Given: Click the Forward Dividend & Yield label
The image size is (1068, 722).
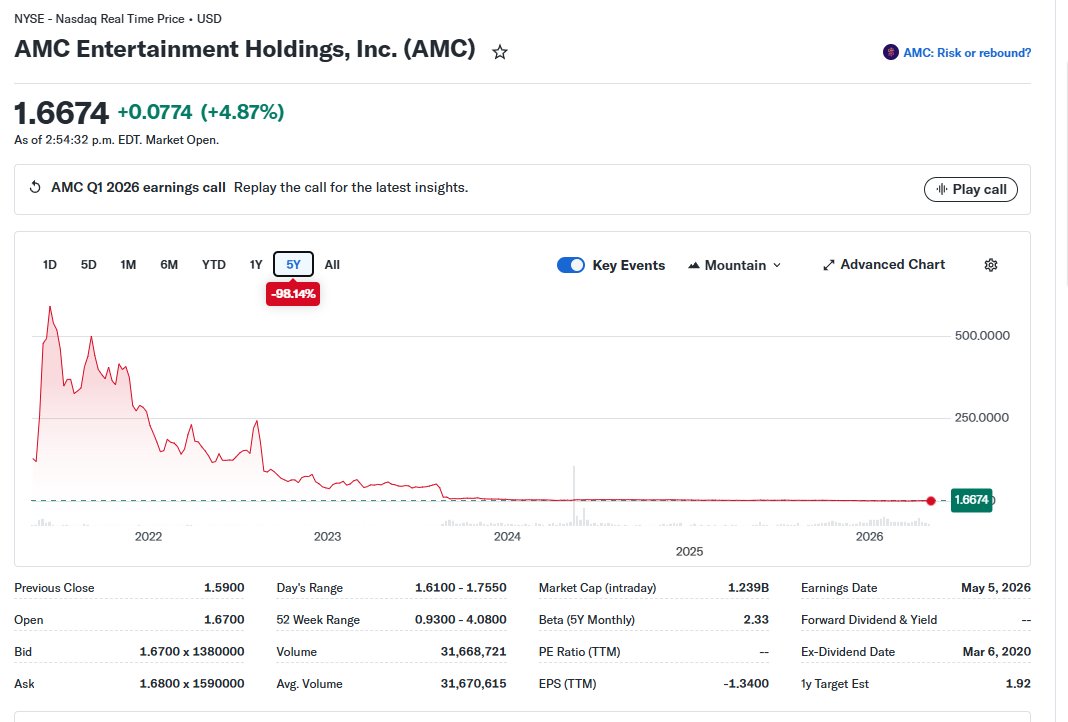Looking at the screenshot, I should 869,620.
